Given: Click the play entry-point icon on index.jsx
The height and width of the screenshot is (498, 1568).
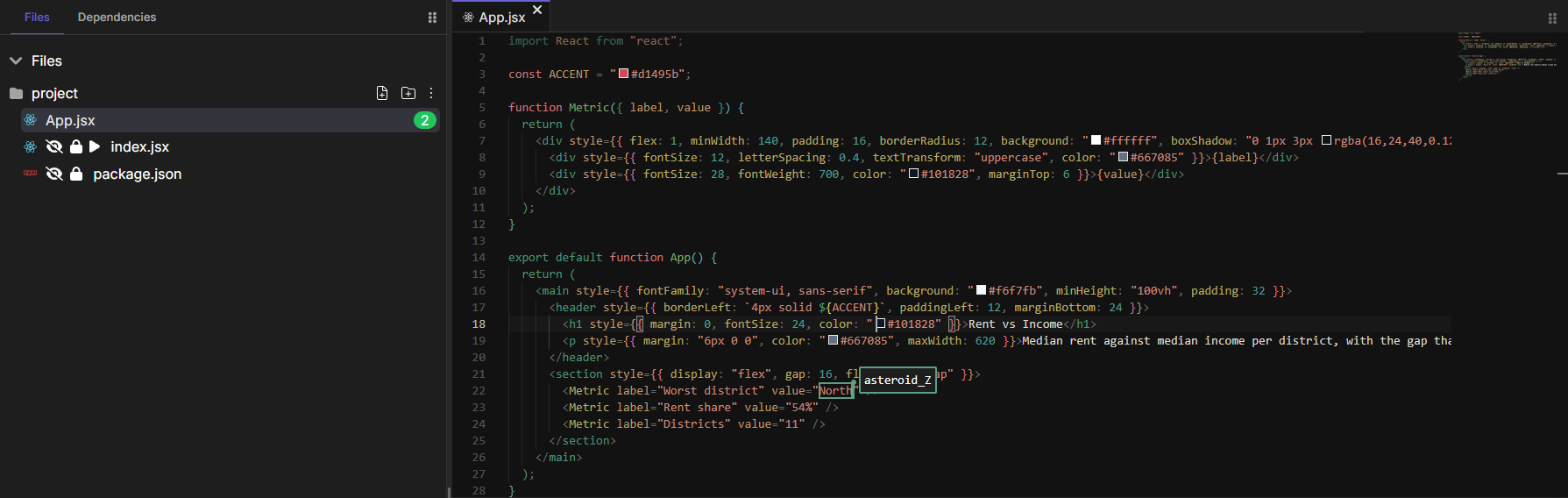Looking at the screenshot, I should 95,147.
